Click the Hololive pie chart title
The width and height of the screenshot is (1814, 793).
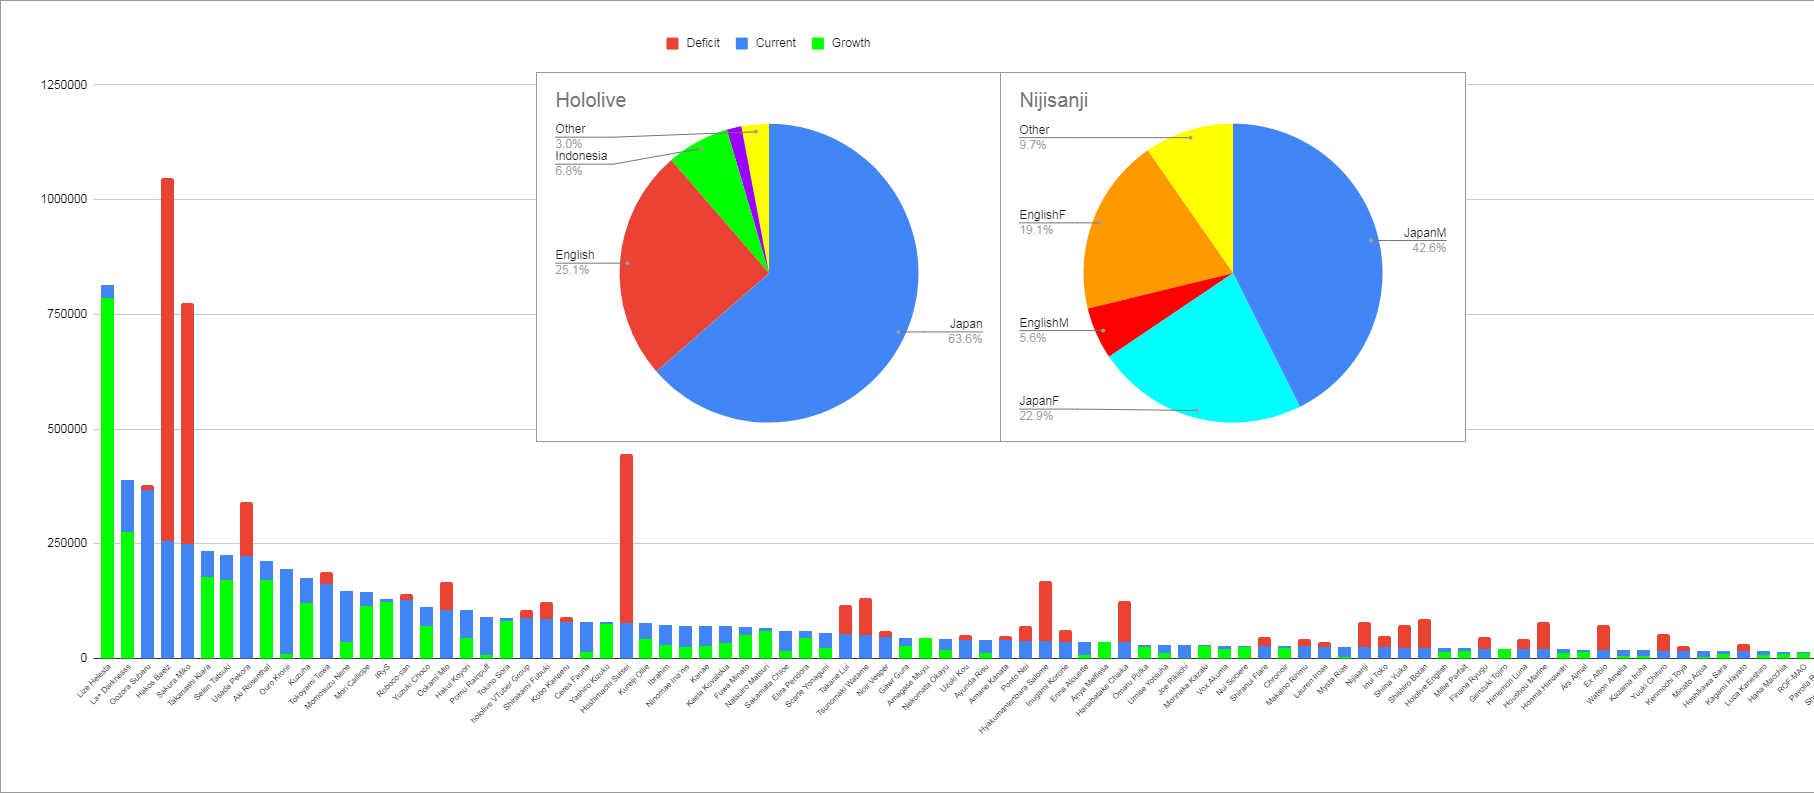point(591,100)
